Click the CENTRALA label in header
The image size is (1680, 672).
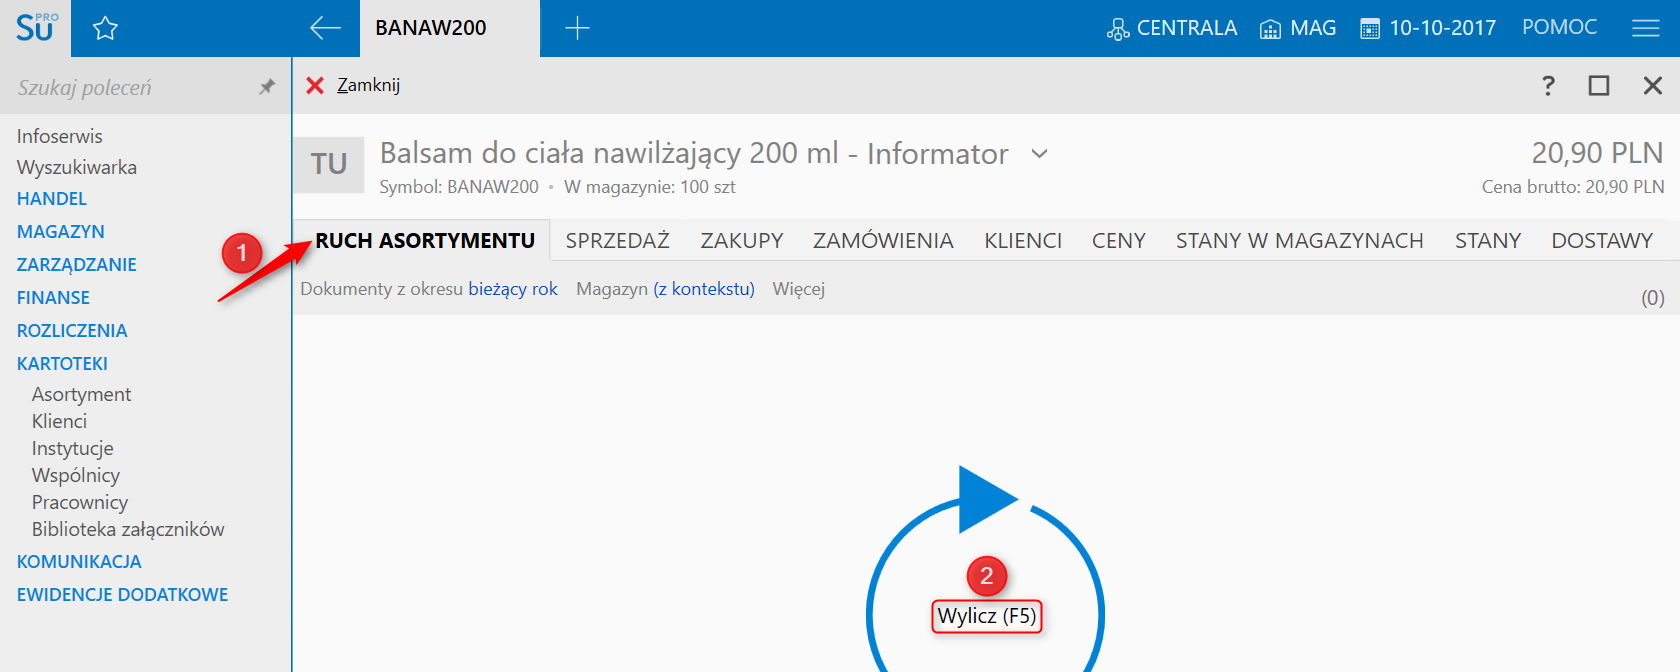(x=1186, y=28)
